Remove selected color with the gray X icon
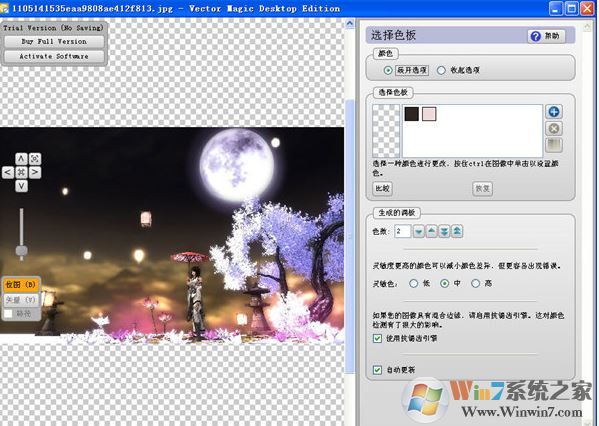 554,128
